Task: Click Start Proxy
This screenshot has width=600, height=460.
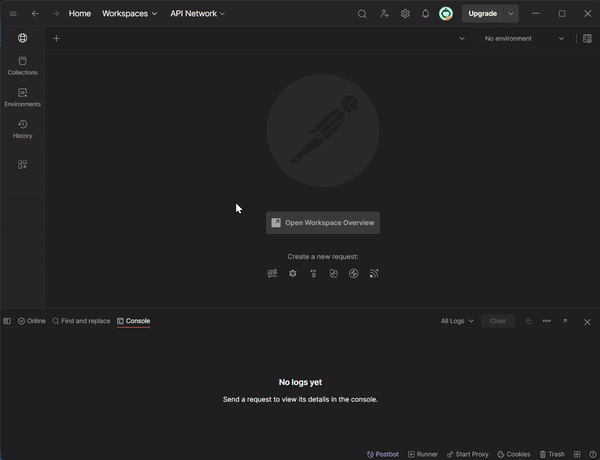Action: [x=468, y=454]
